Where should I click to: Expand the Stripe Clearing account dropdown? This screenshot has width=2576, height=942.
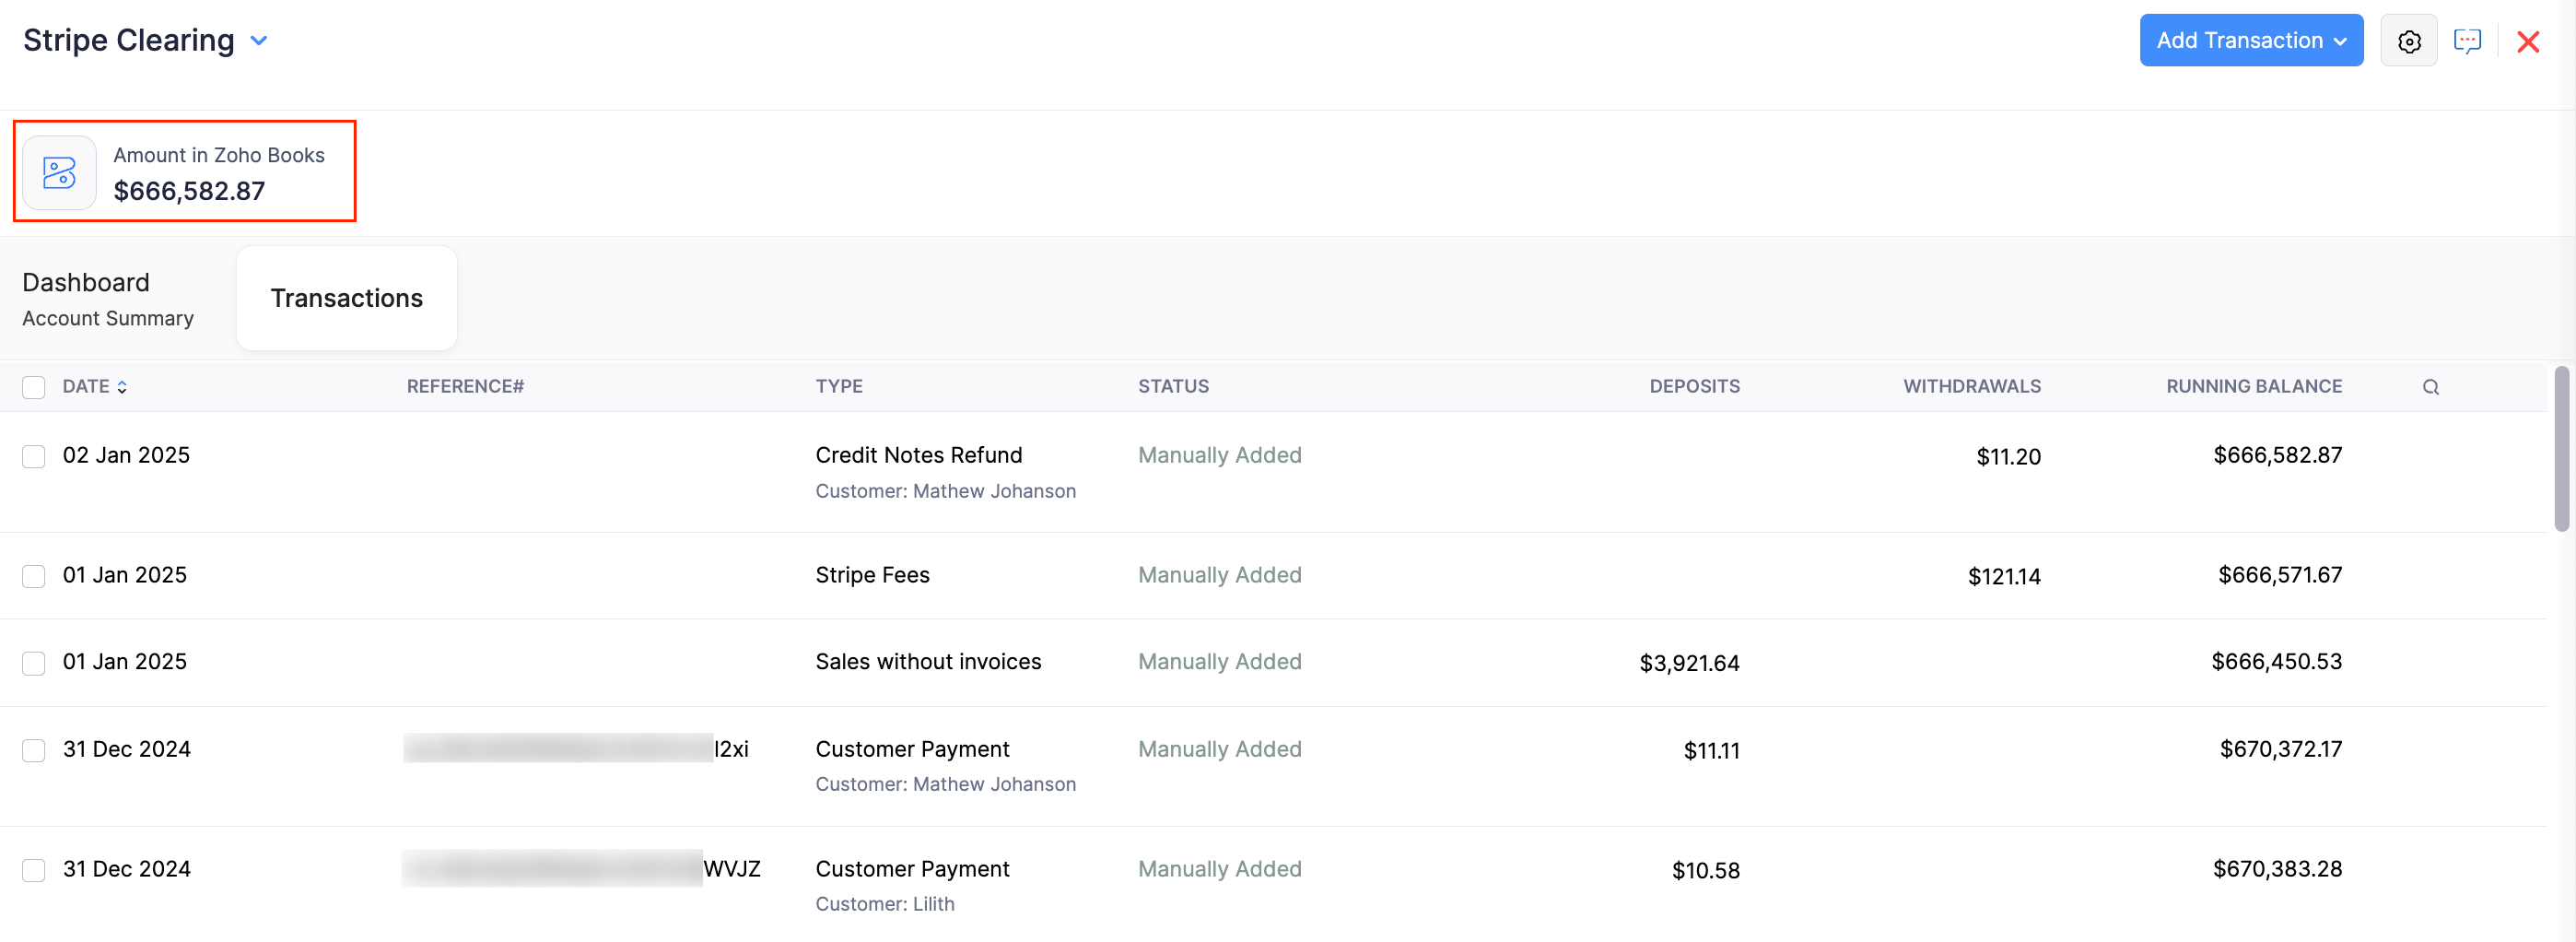pyautogui.click(x=259, y=41)
